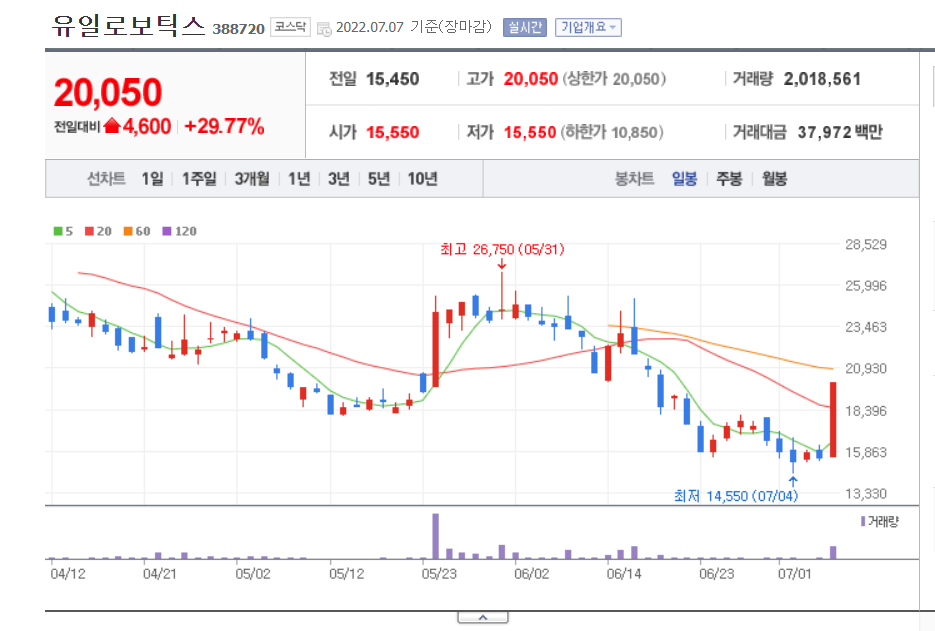Click the 선차트 label
The image size is (935, 631).
click(x=106, y=178)
